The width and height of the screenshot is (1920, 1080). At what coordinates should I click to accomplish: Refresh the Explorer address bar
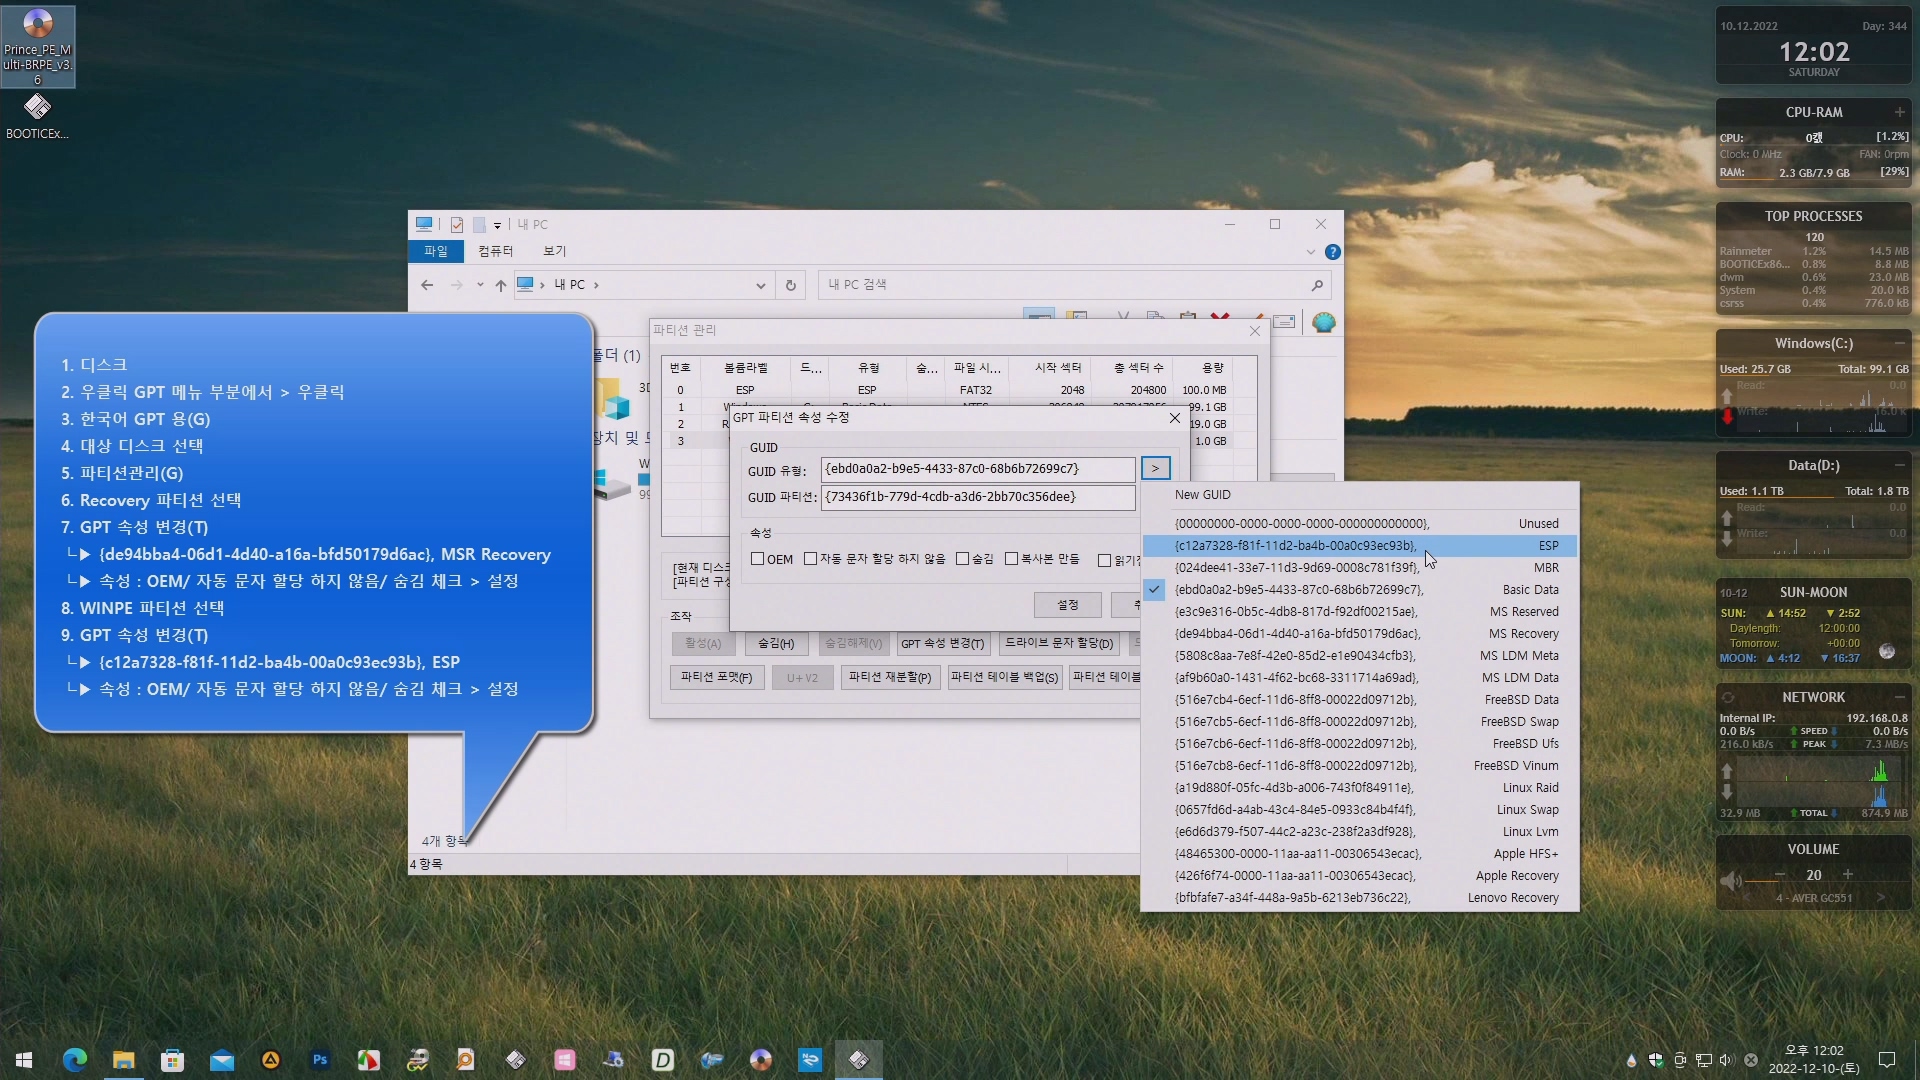tap(790, 285)
